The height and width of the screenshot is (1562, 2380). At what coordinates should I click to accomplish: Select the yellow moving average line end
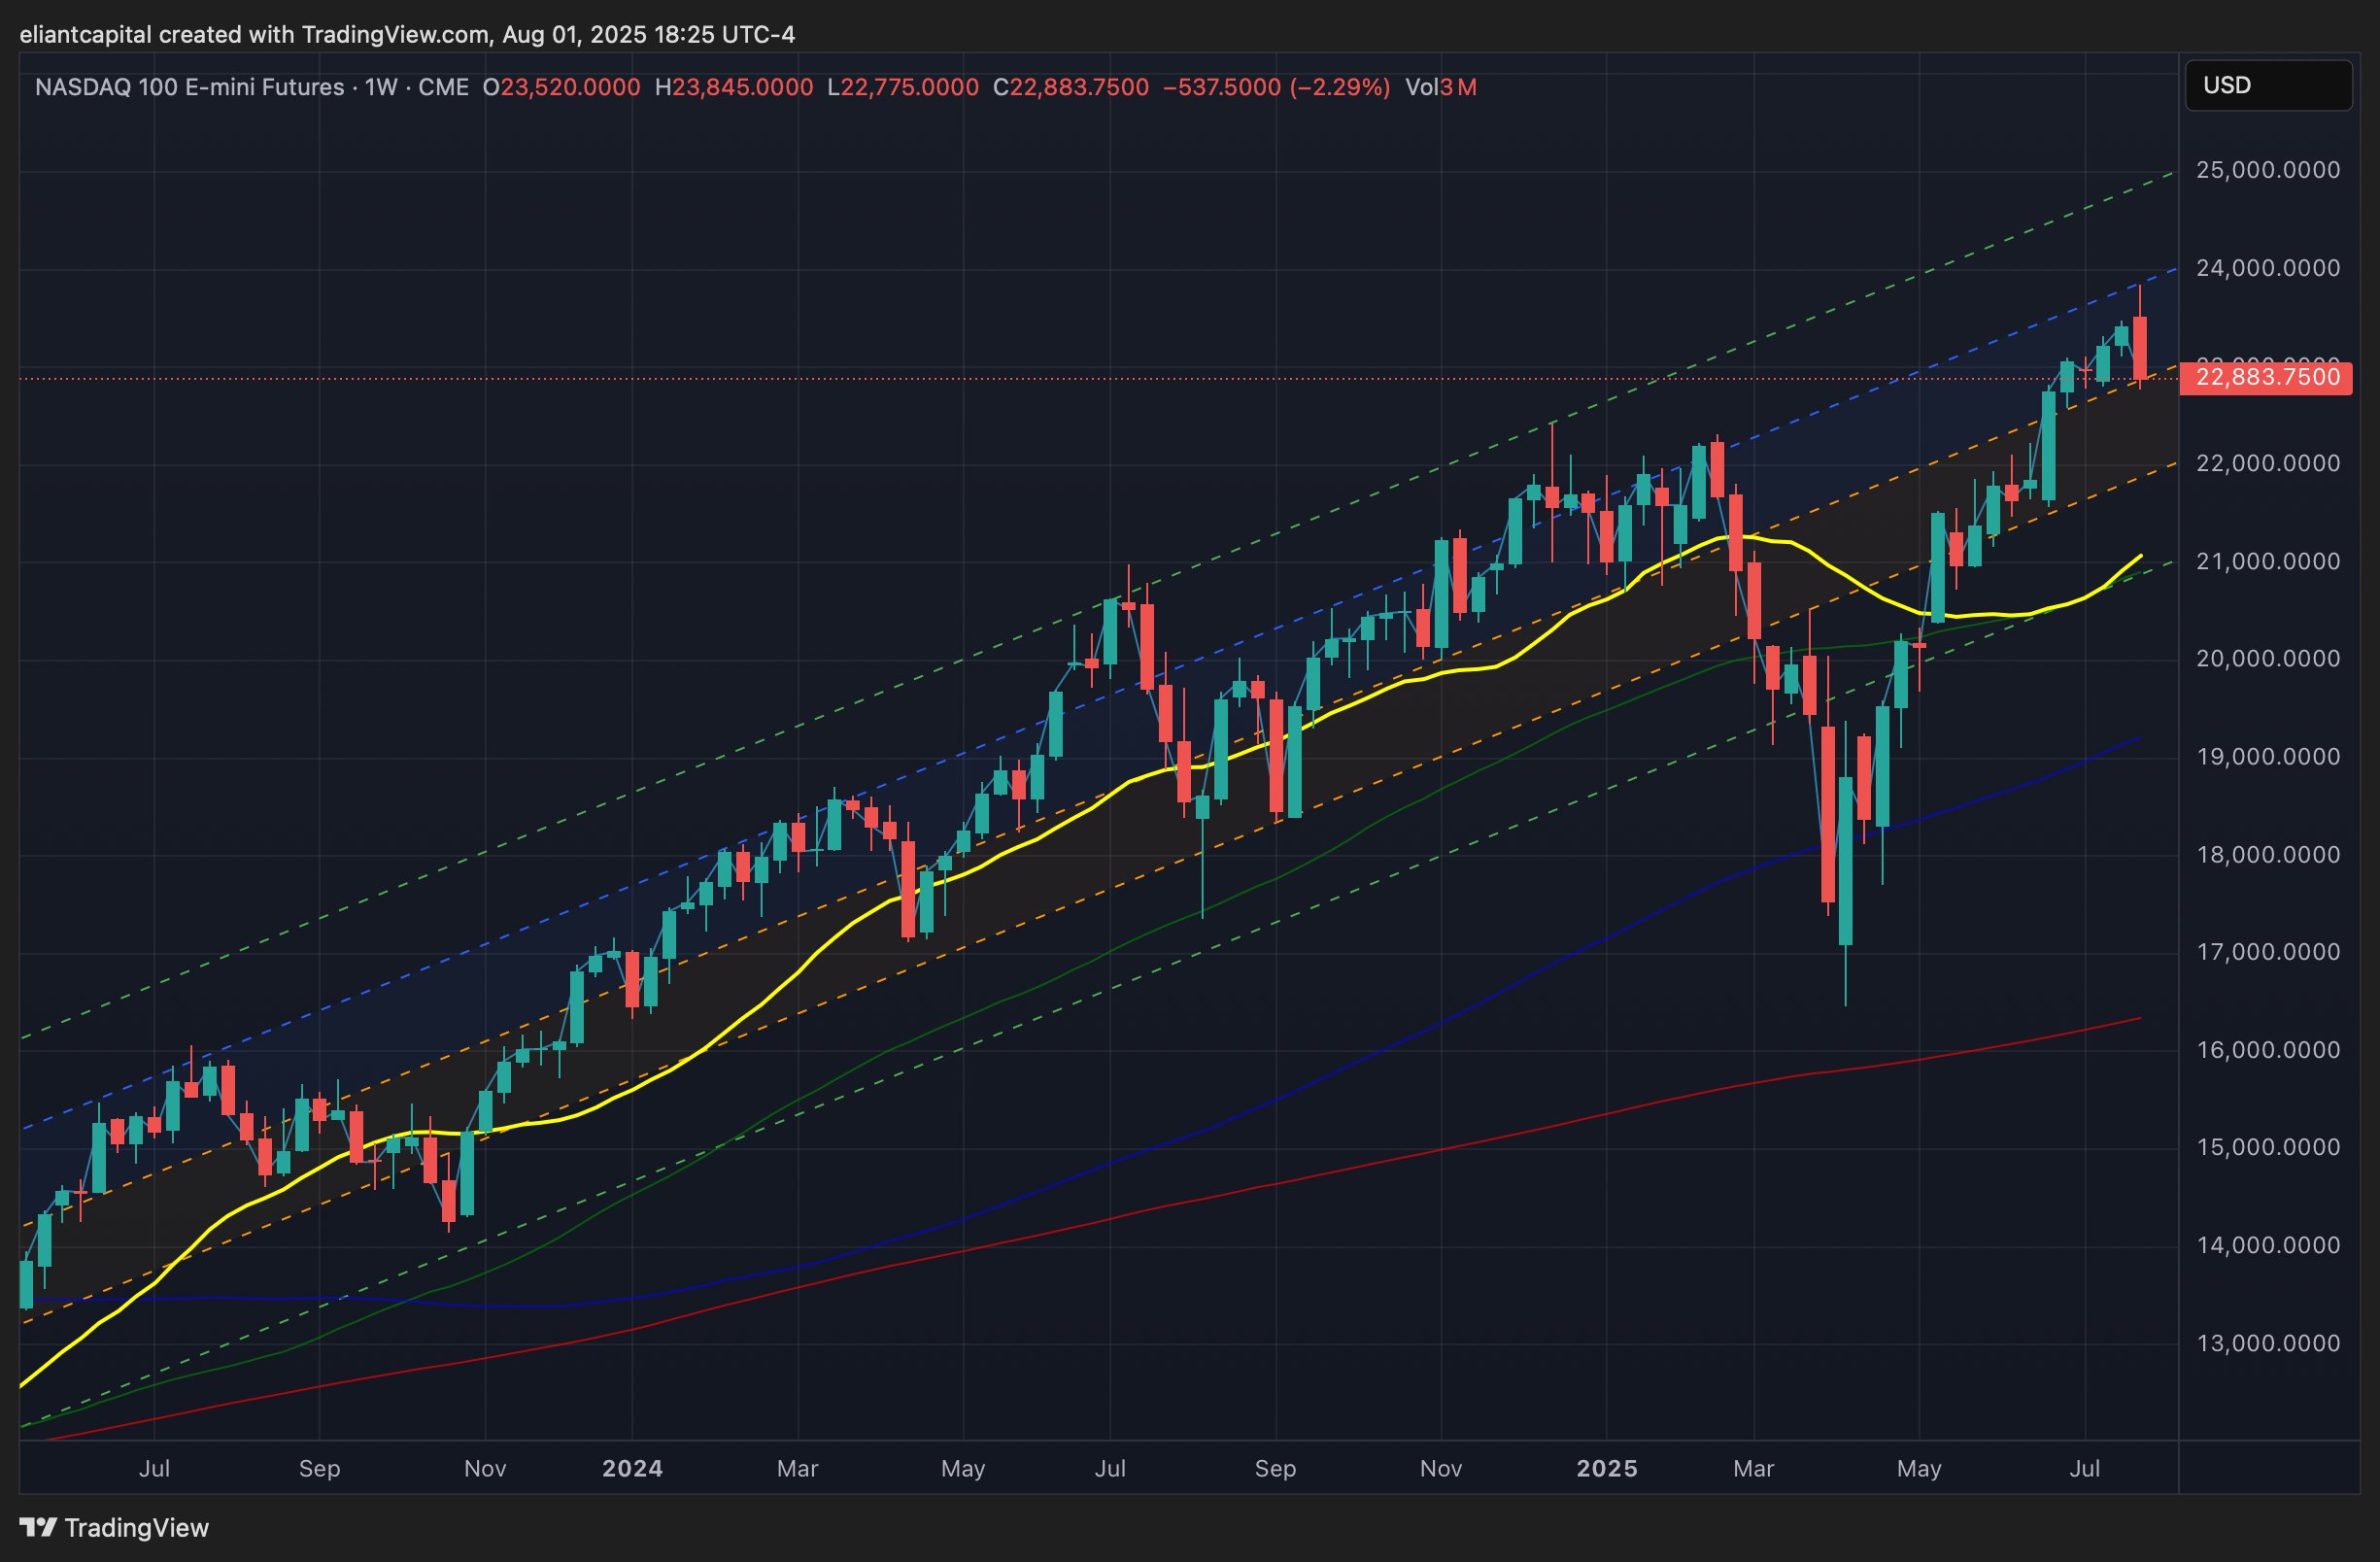click(x=2138, y=557)
